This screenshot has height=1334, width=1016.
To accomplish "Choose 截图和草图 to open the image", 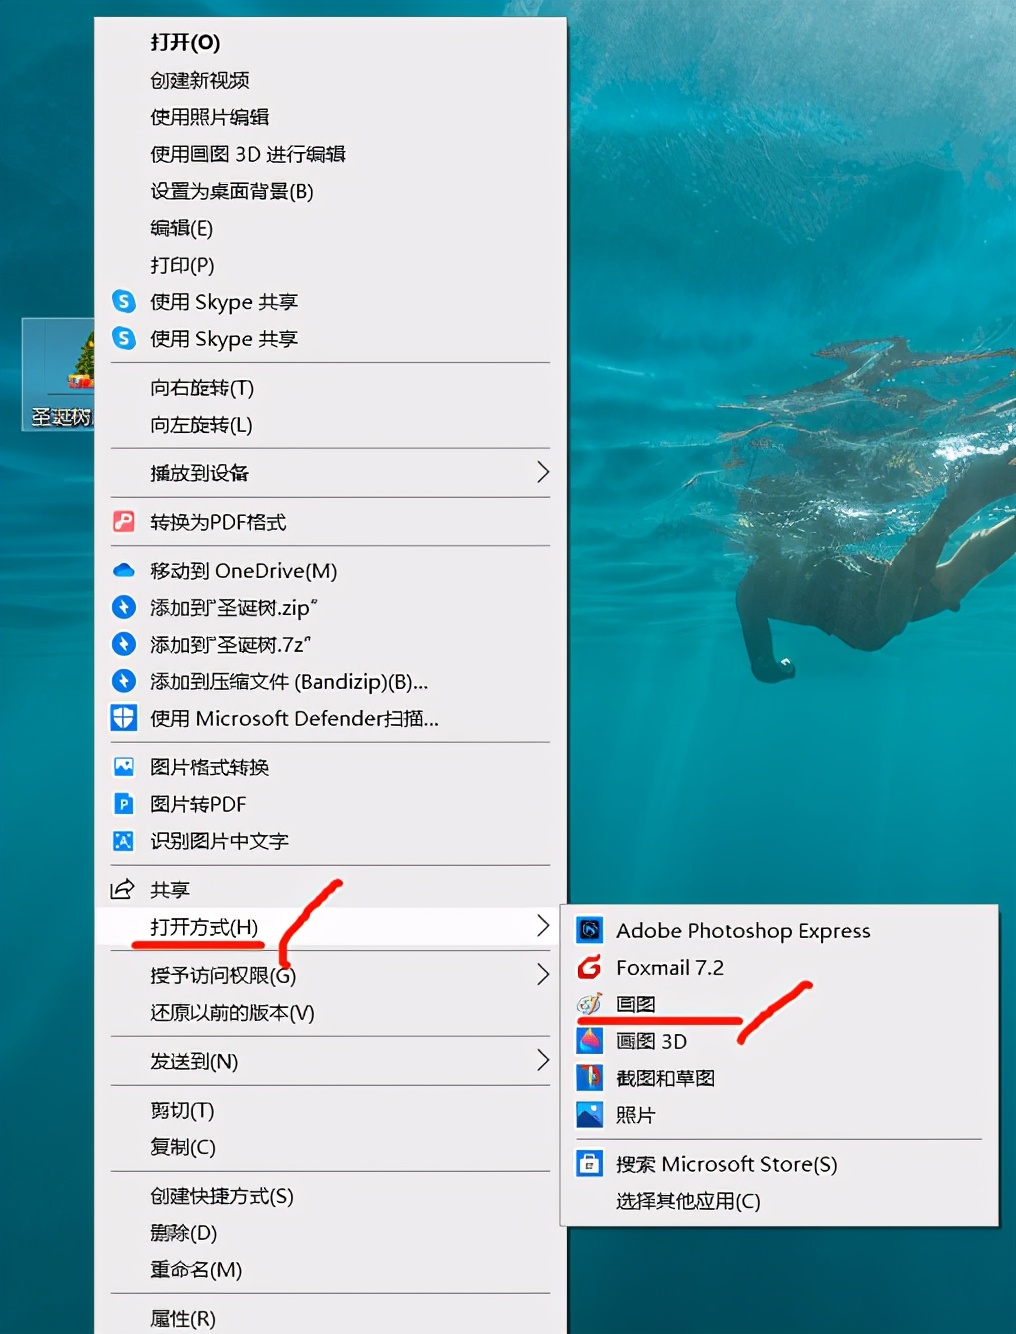I will click(x=663, y=1077).
